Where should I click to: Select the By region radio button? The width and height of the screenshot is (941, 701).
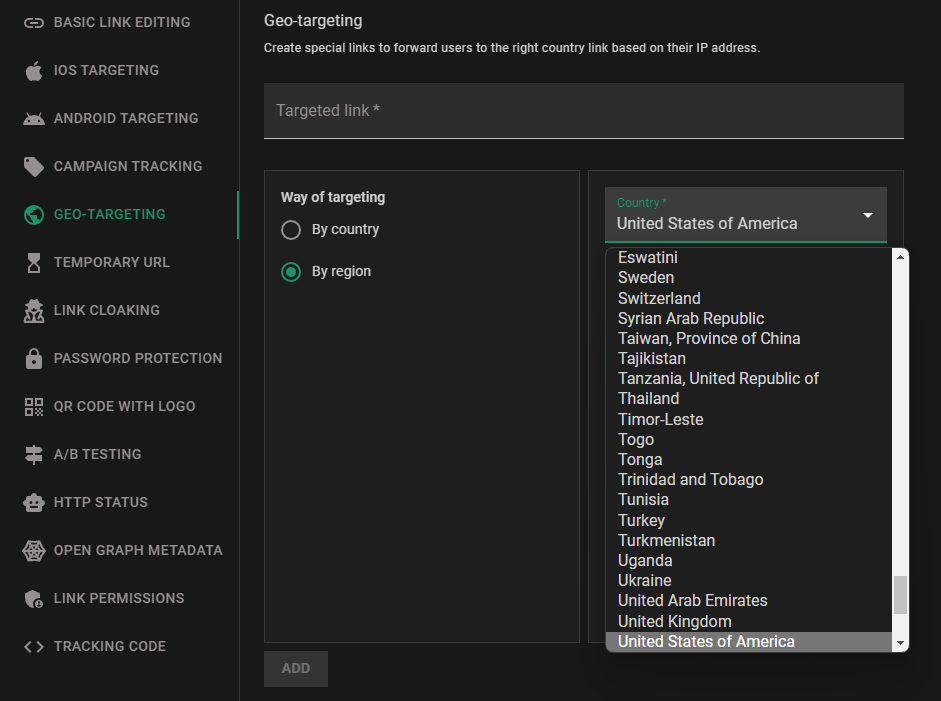pos(291,272)
